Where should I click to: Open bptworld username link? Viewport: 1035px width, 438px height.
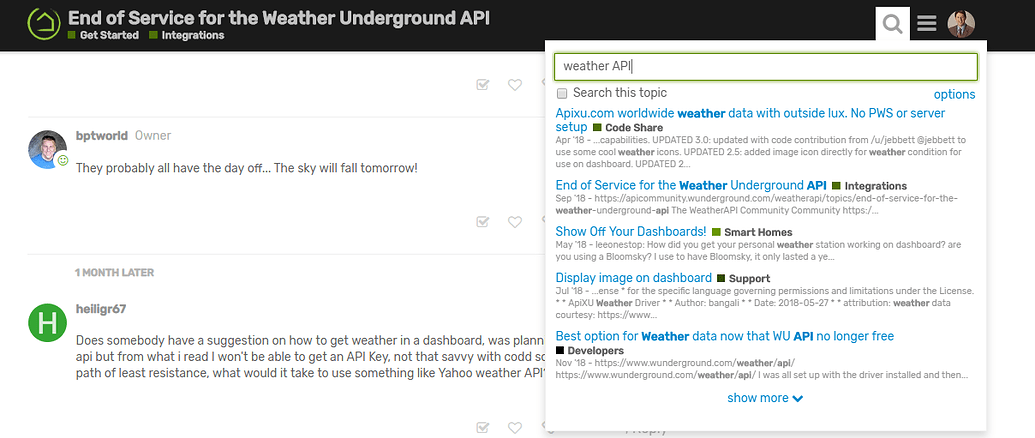point(102,136)
